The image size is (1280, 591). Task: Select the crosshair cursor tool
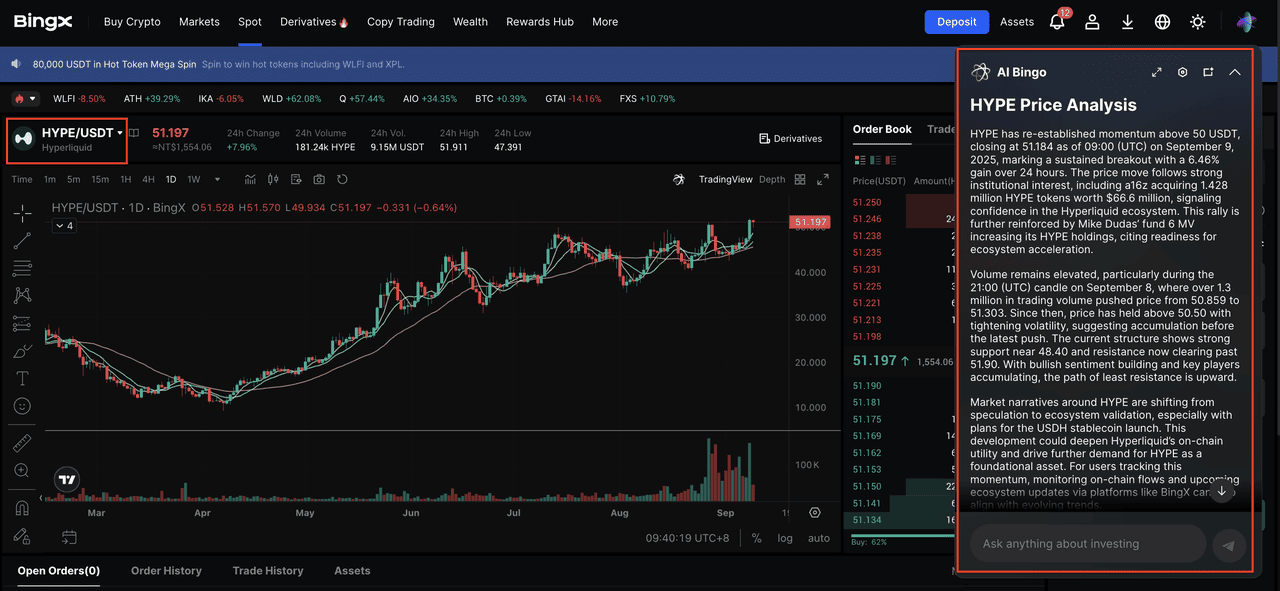click(x=22, y=213)
